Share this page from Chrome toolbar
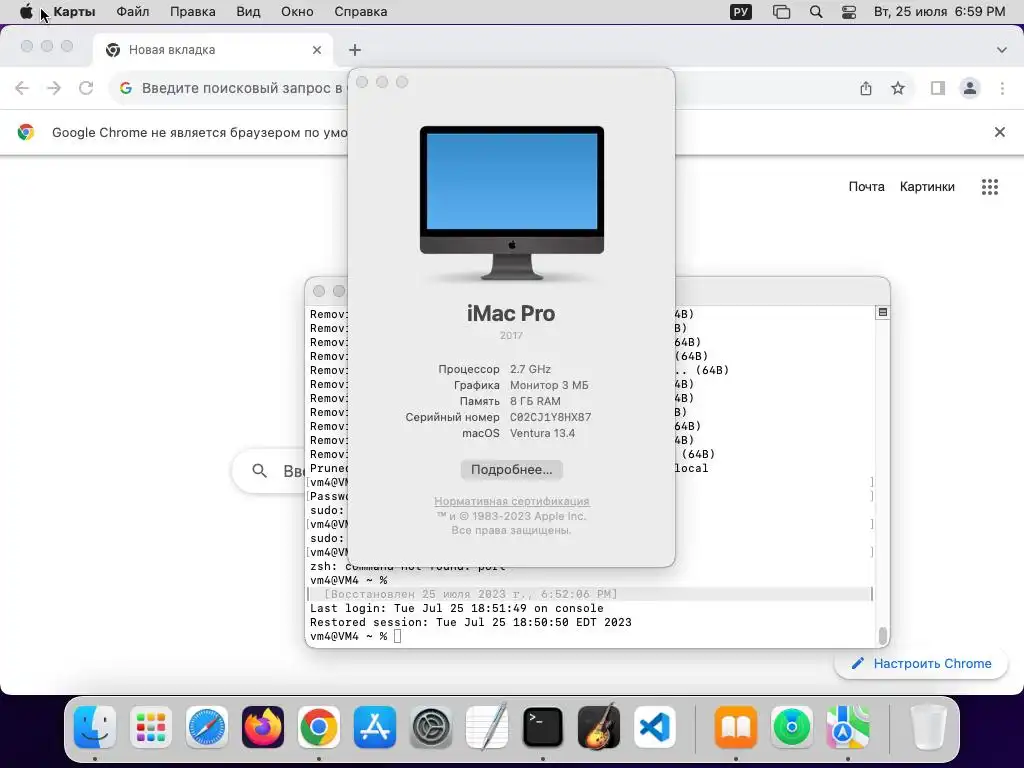 pos(866,88)
